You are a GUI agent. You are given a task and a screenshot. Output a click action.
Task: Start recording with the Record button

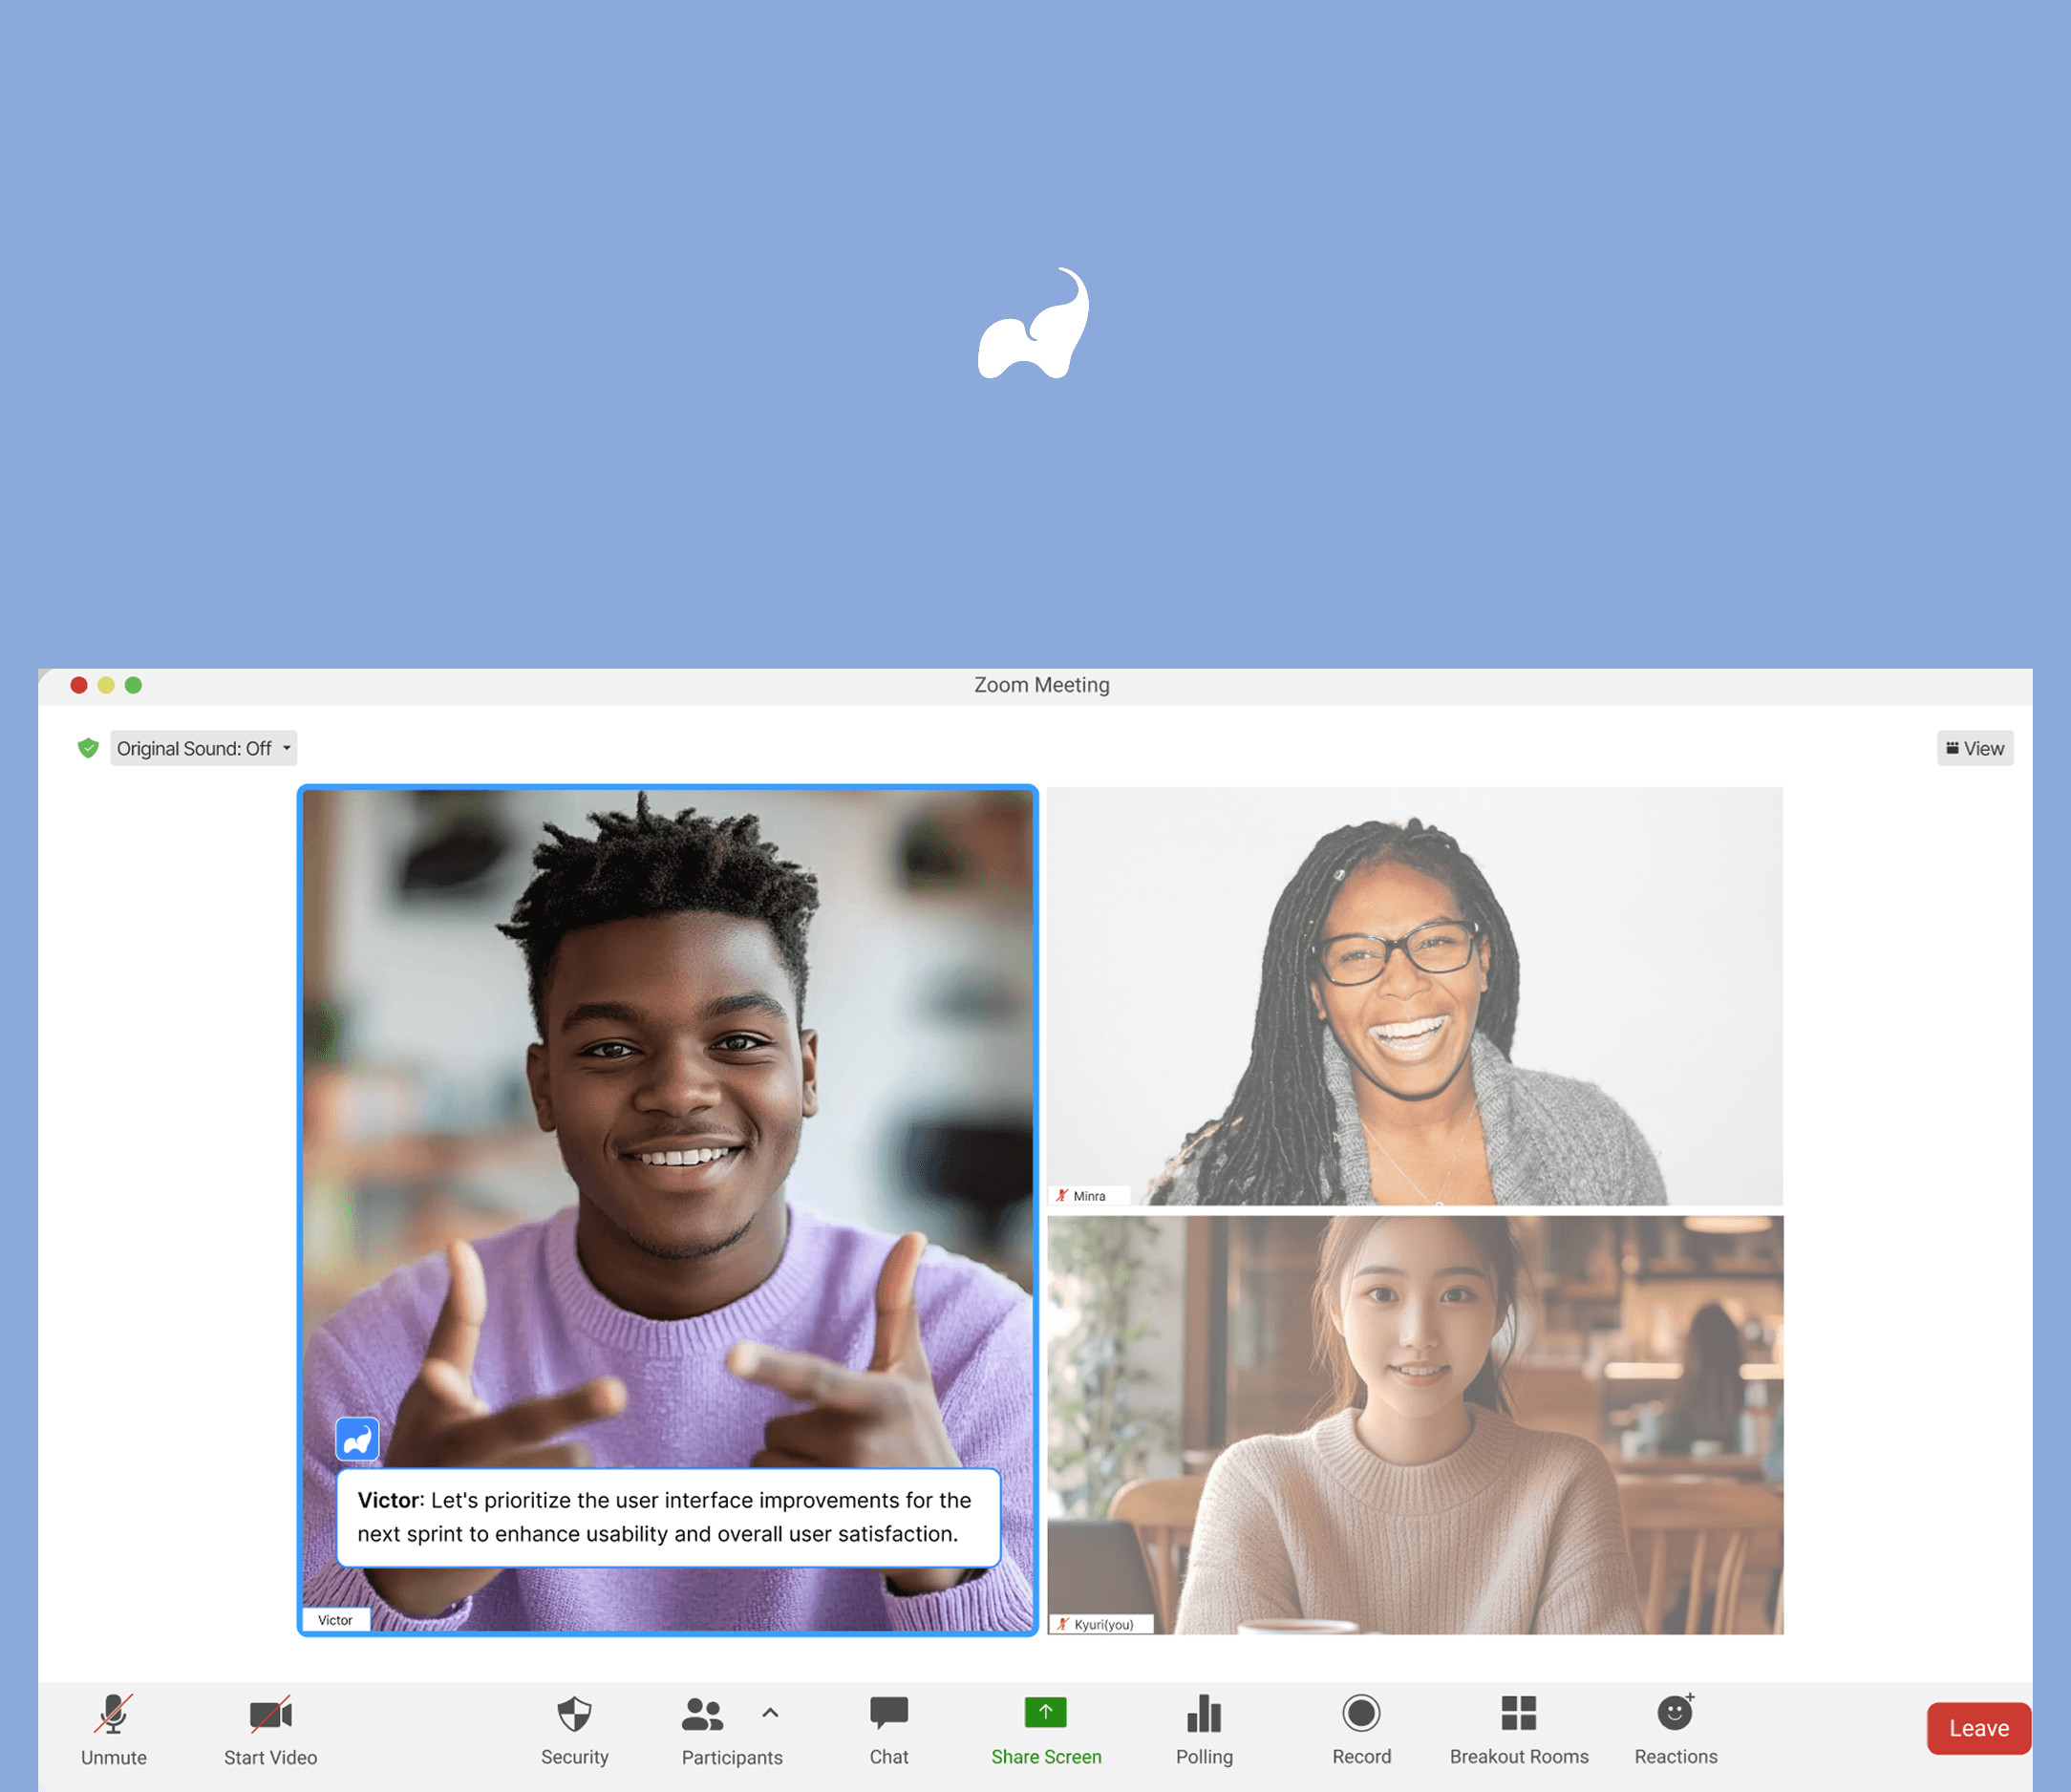coord(1361,1727)
